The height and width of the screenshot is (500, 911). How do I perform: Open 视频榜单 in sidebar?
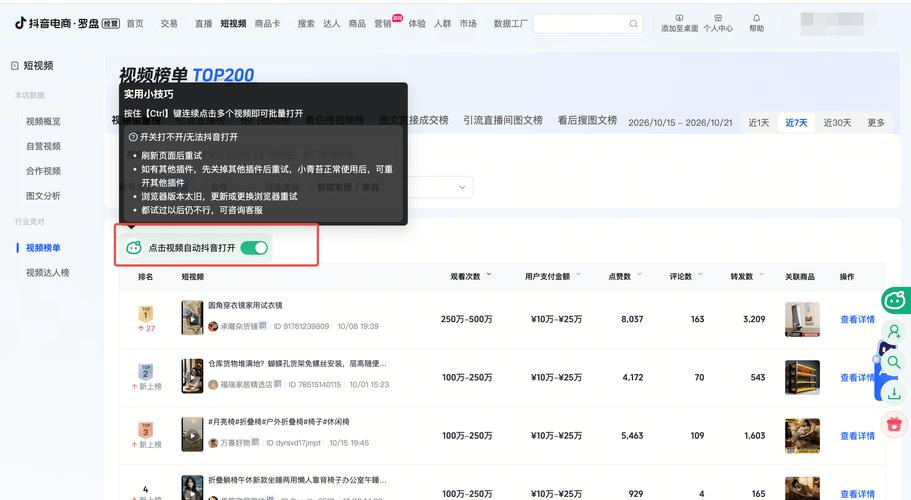(43, 248)
